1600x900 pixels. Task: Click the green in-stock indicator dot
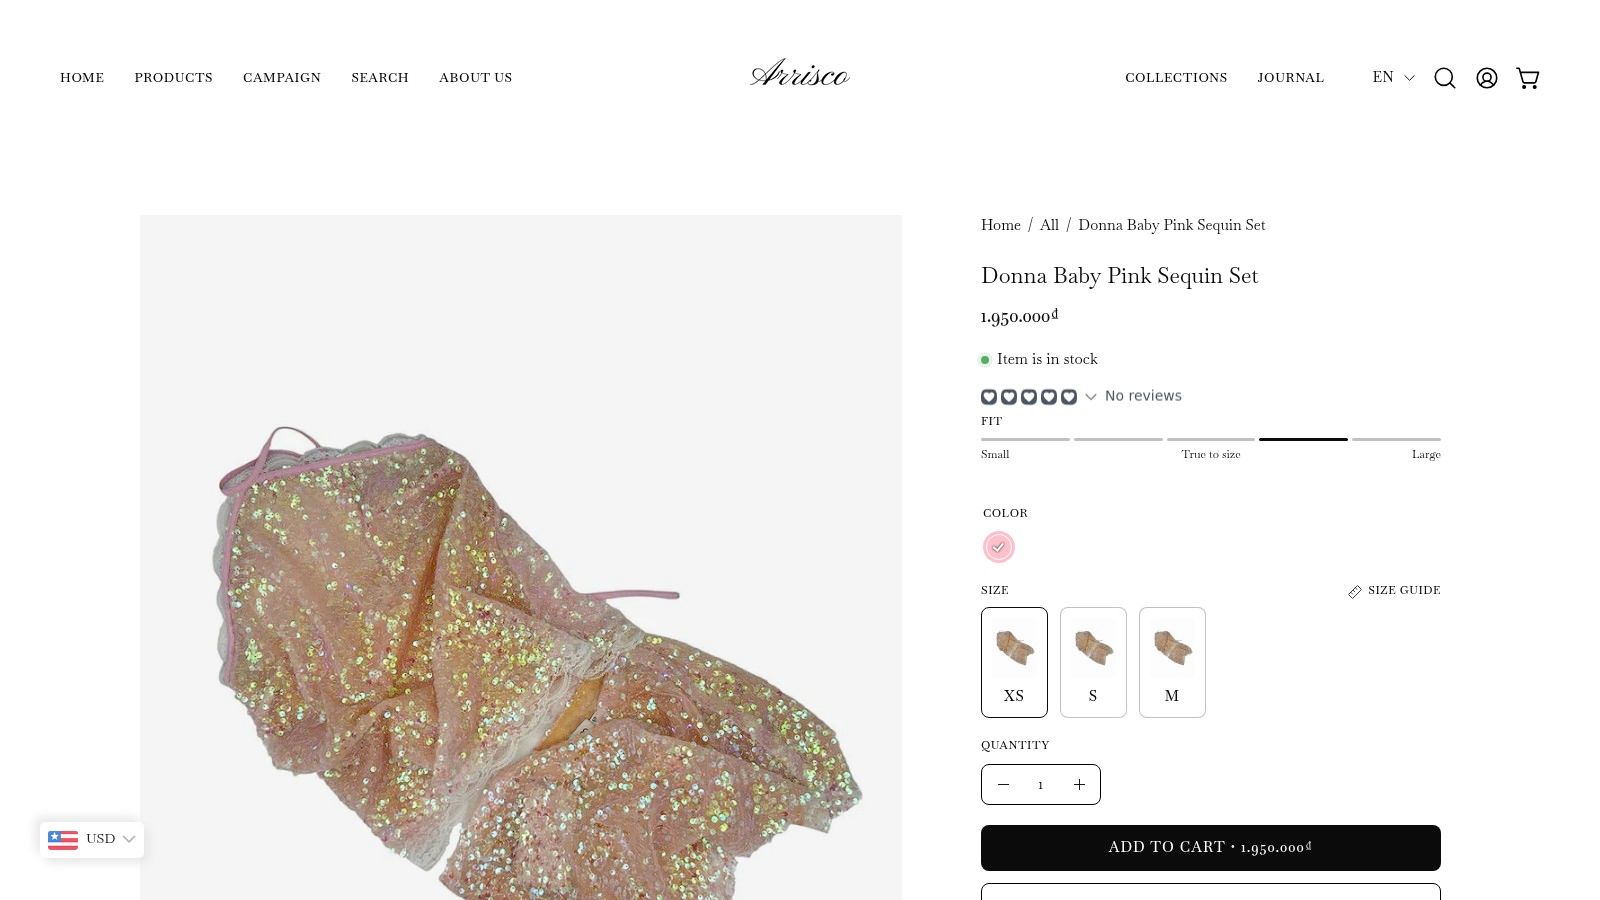[985, 359]
